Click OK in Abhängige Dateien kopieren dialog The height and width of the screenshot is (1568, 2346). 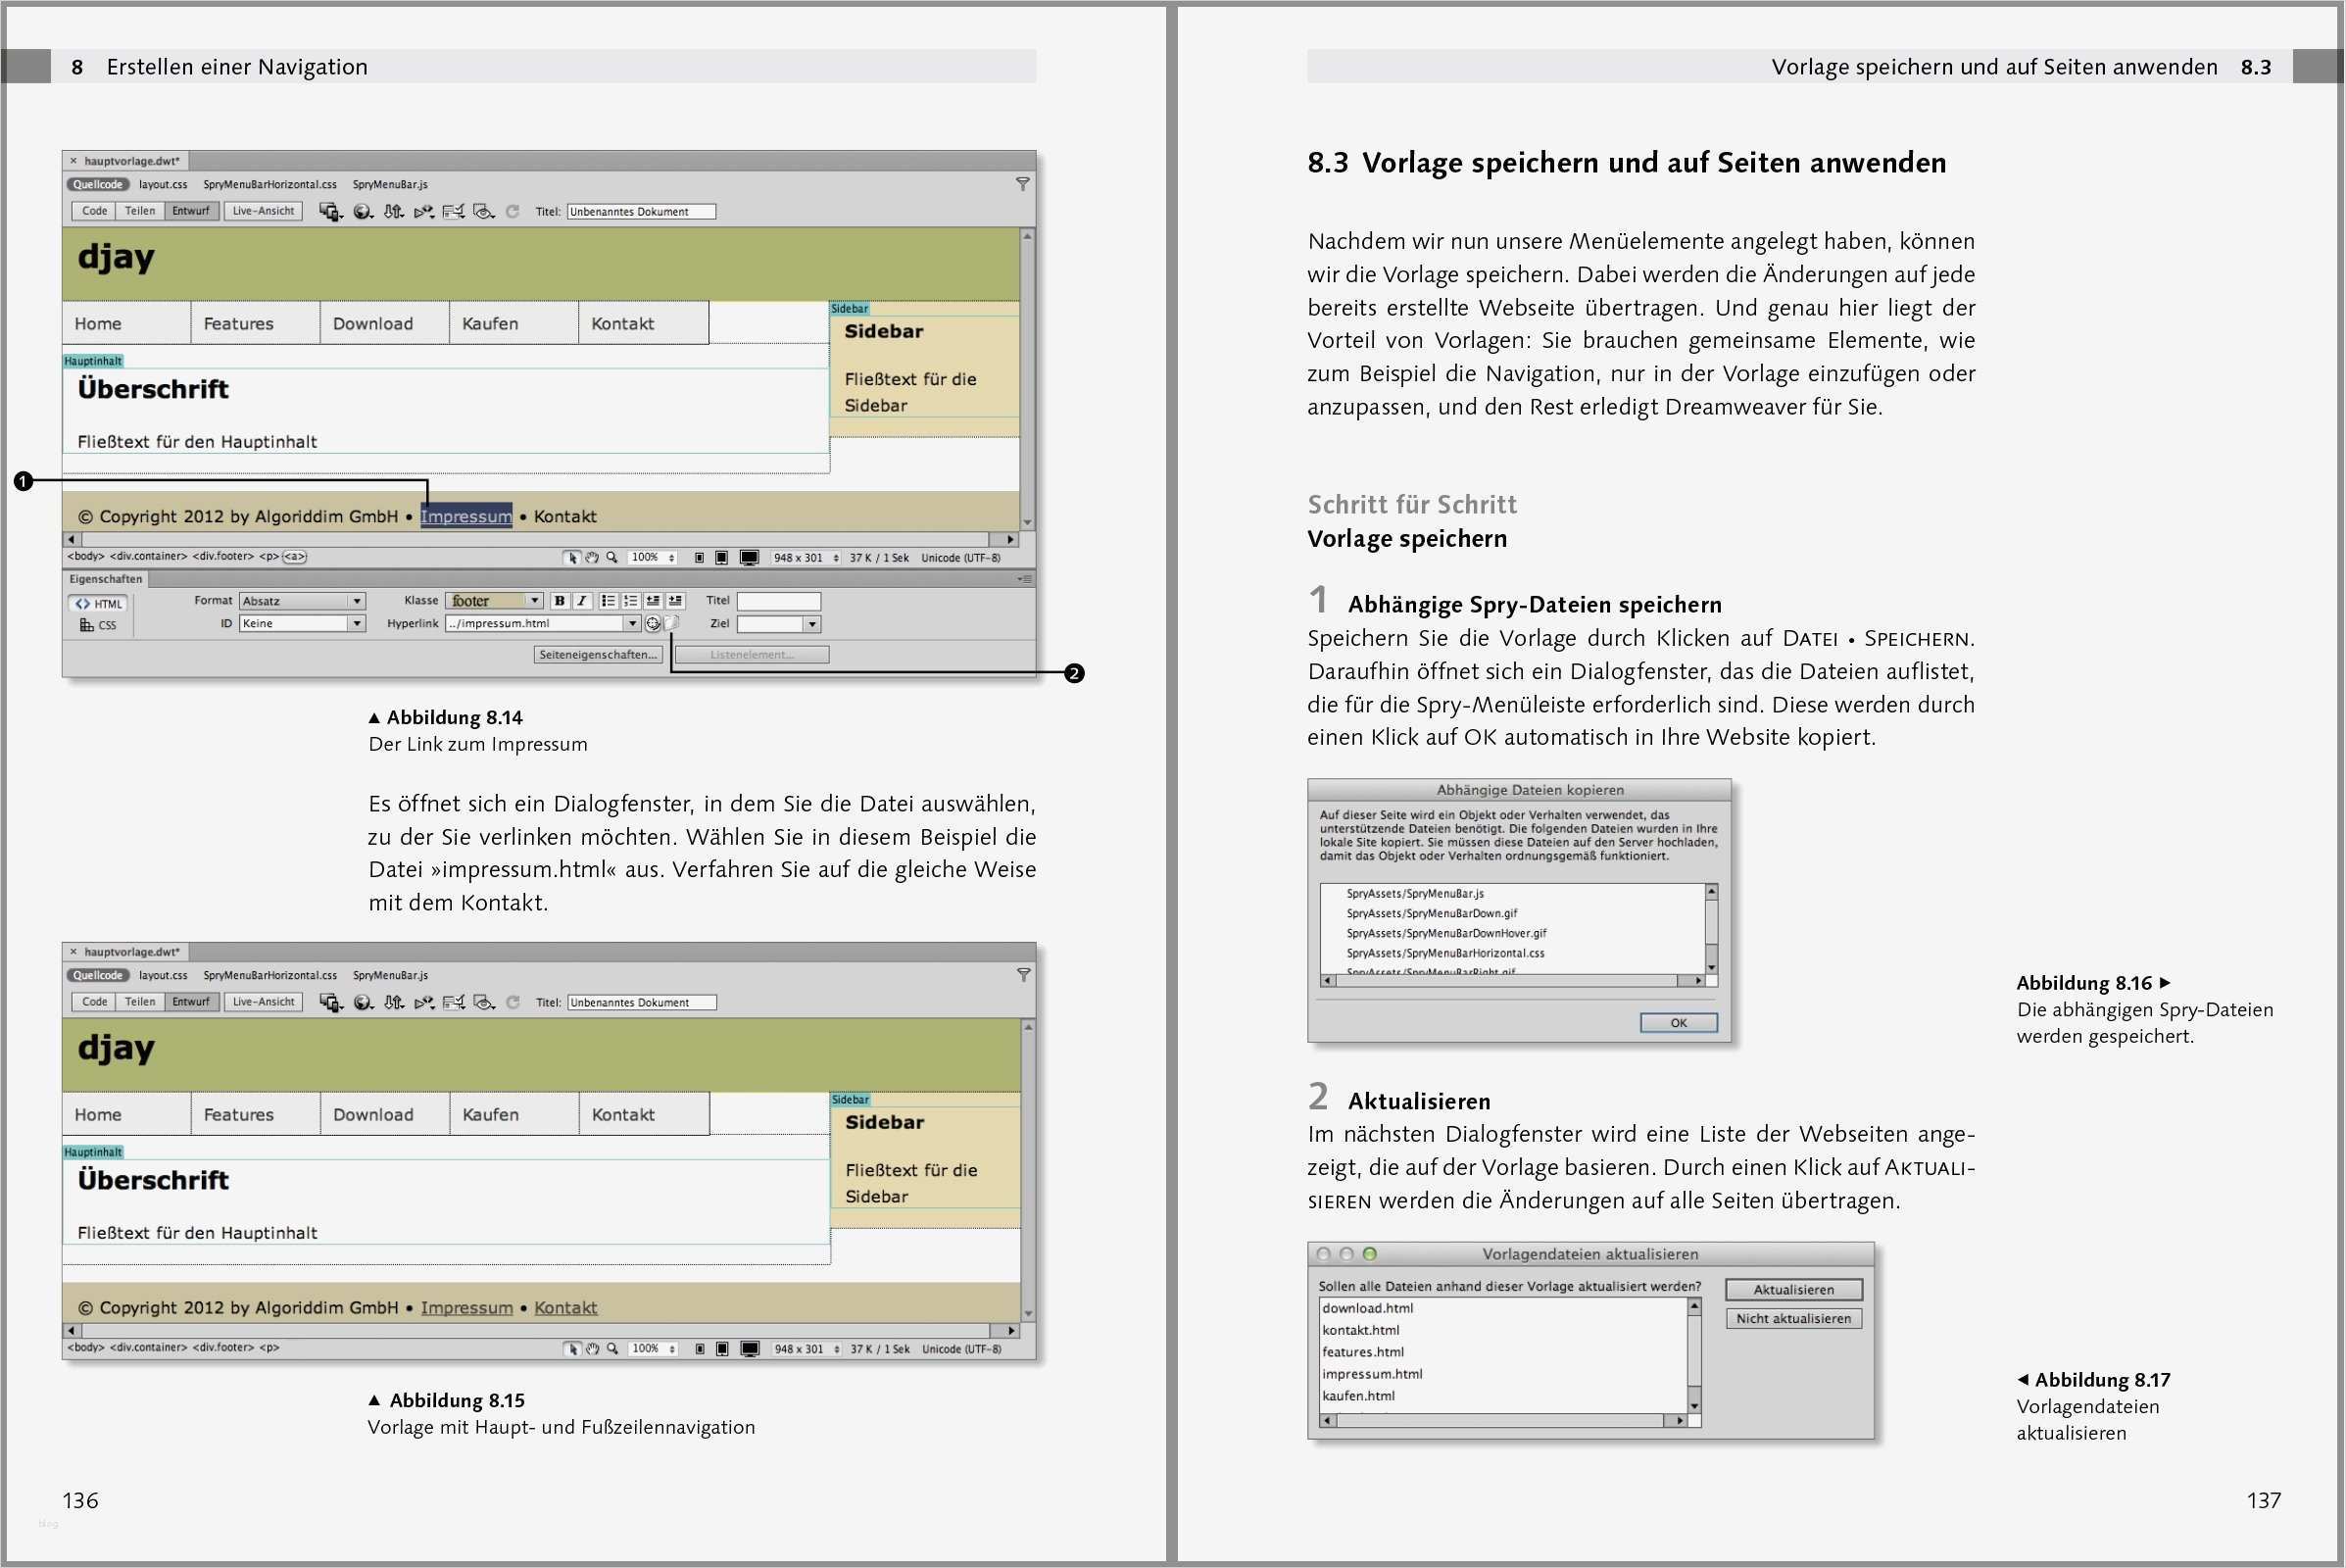pyautogui.click(x=1678, y=1023)
